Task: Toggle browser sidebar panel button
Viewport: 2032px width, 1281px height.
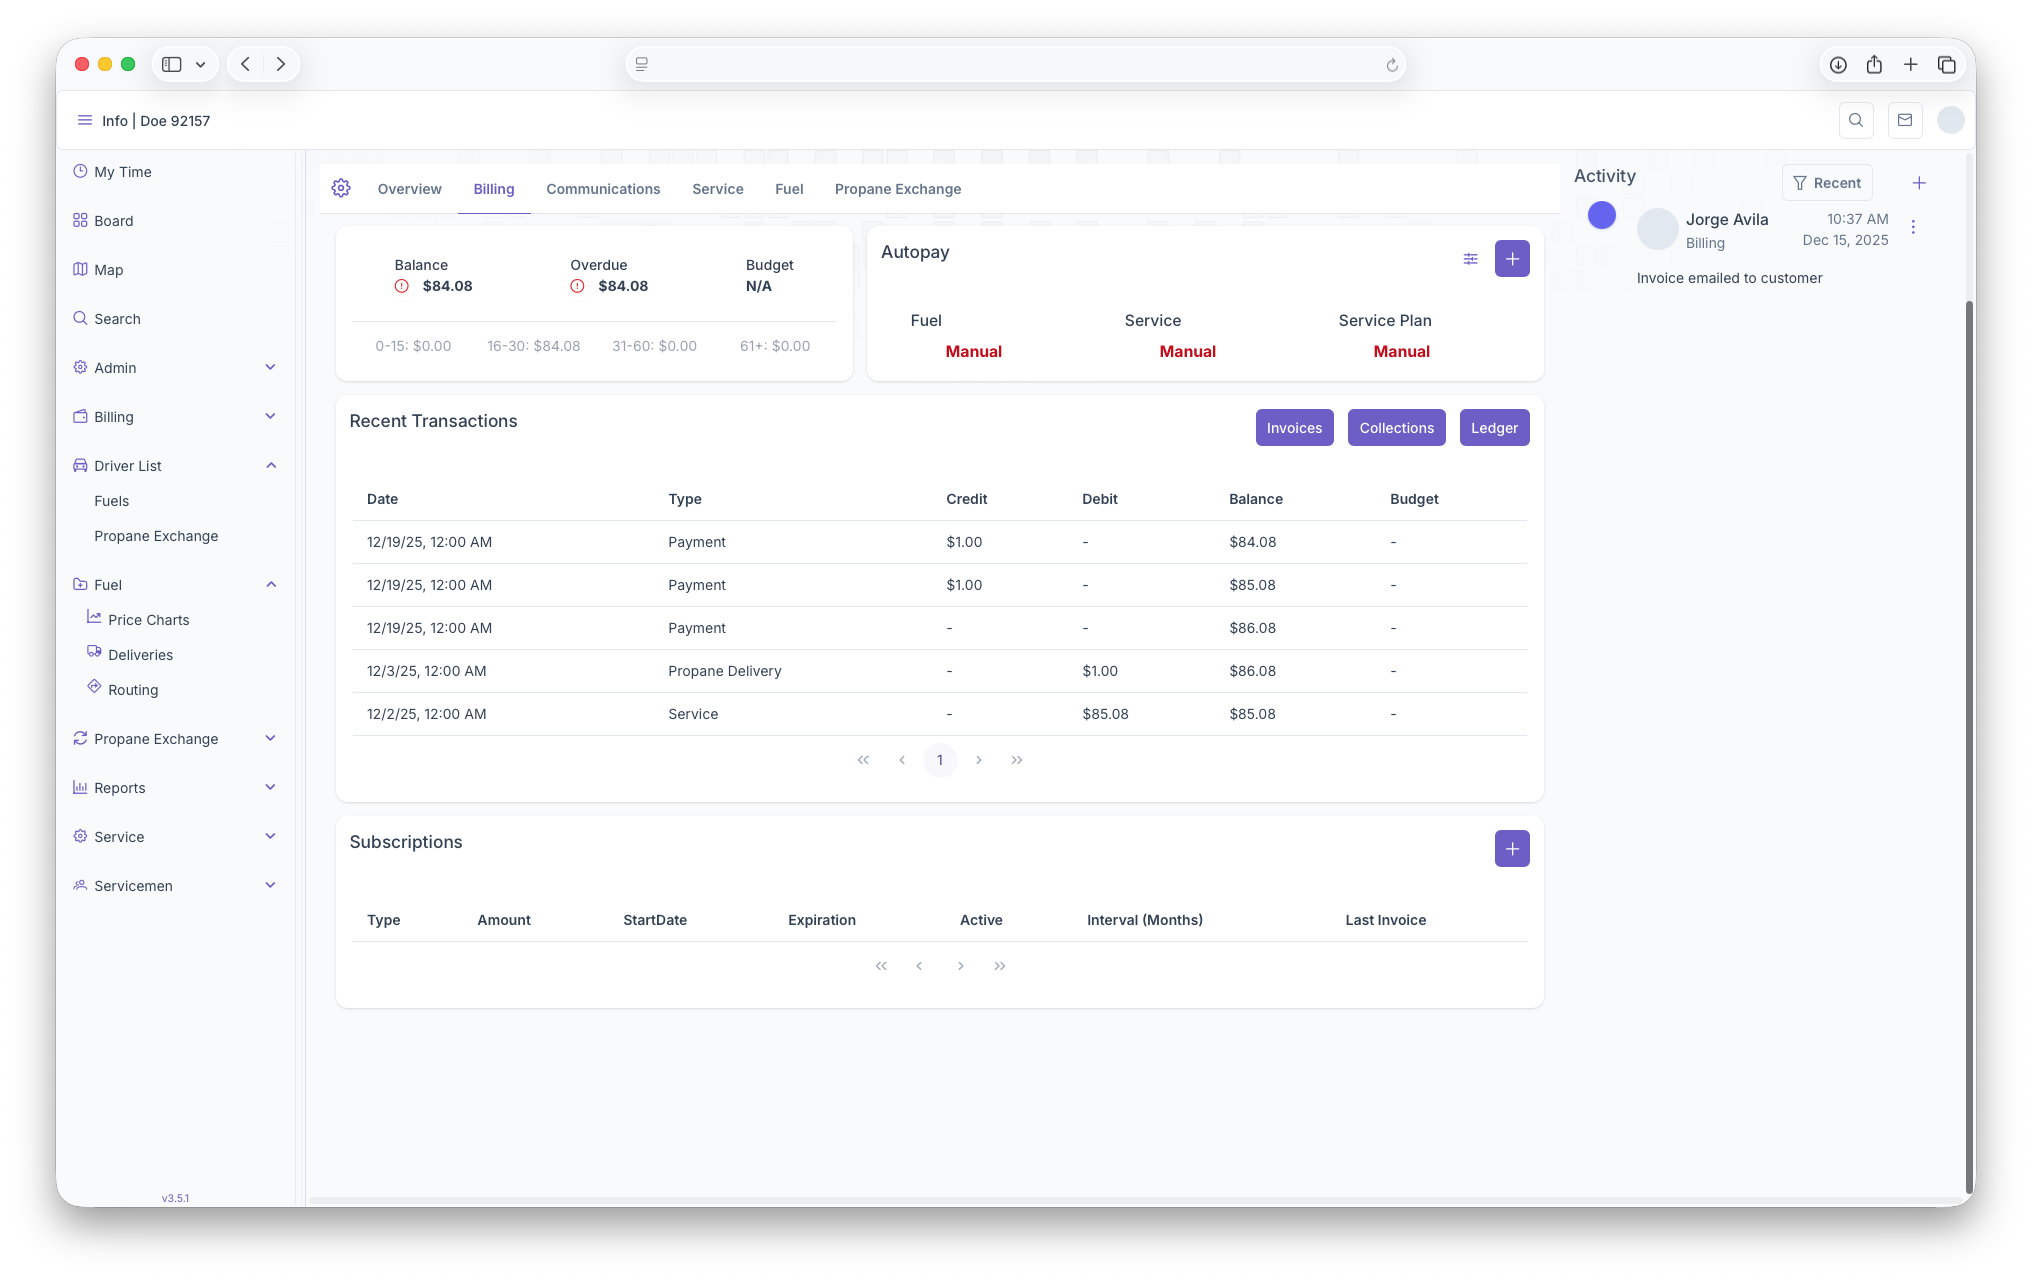Action: (172, 64)
